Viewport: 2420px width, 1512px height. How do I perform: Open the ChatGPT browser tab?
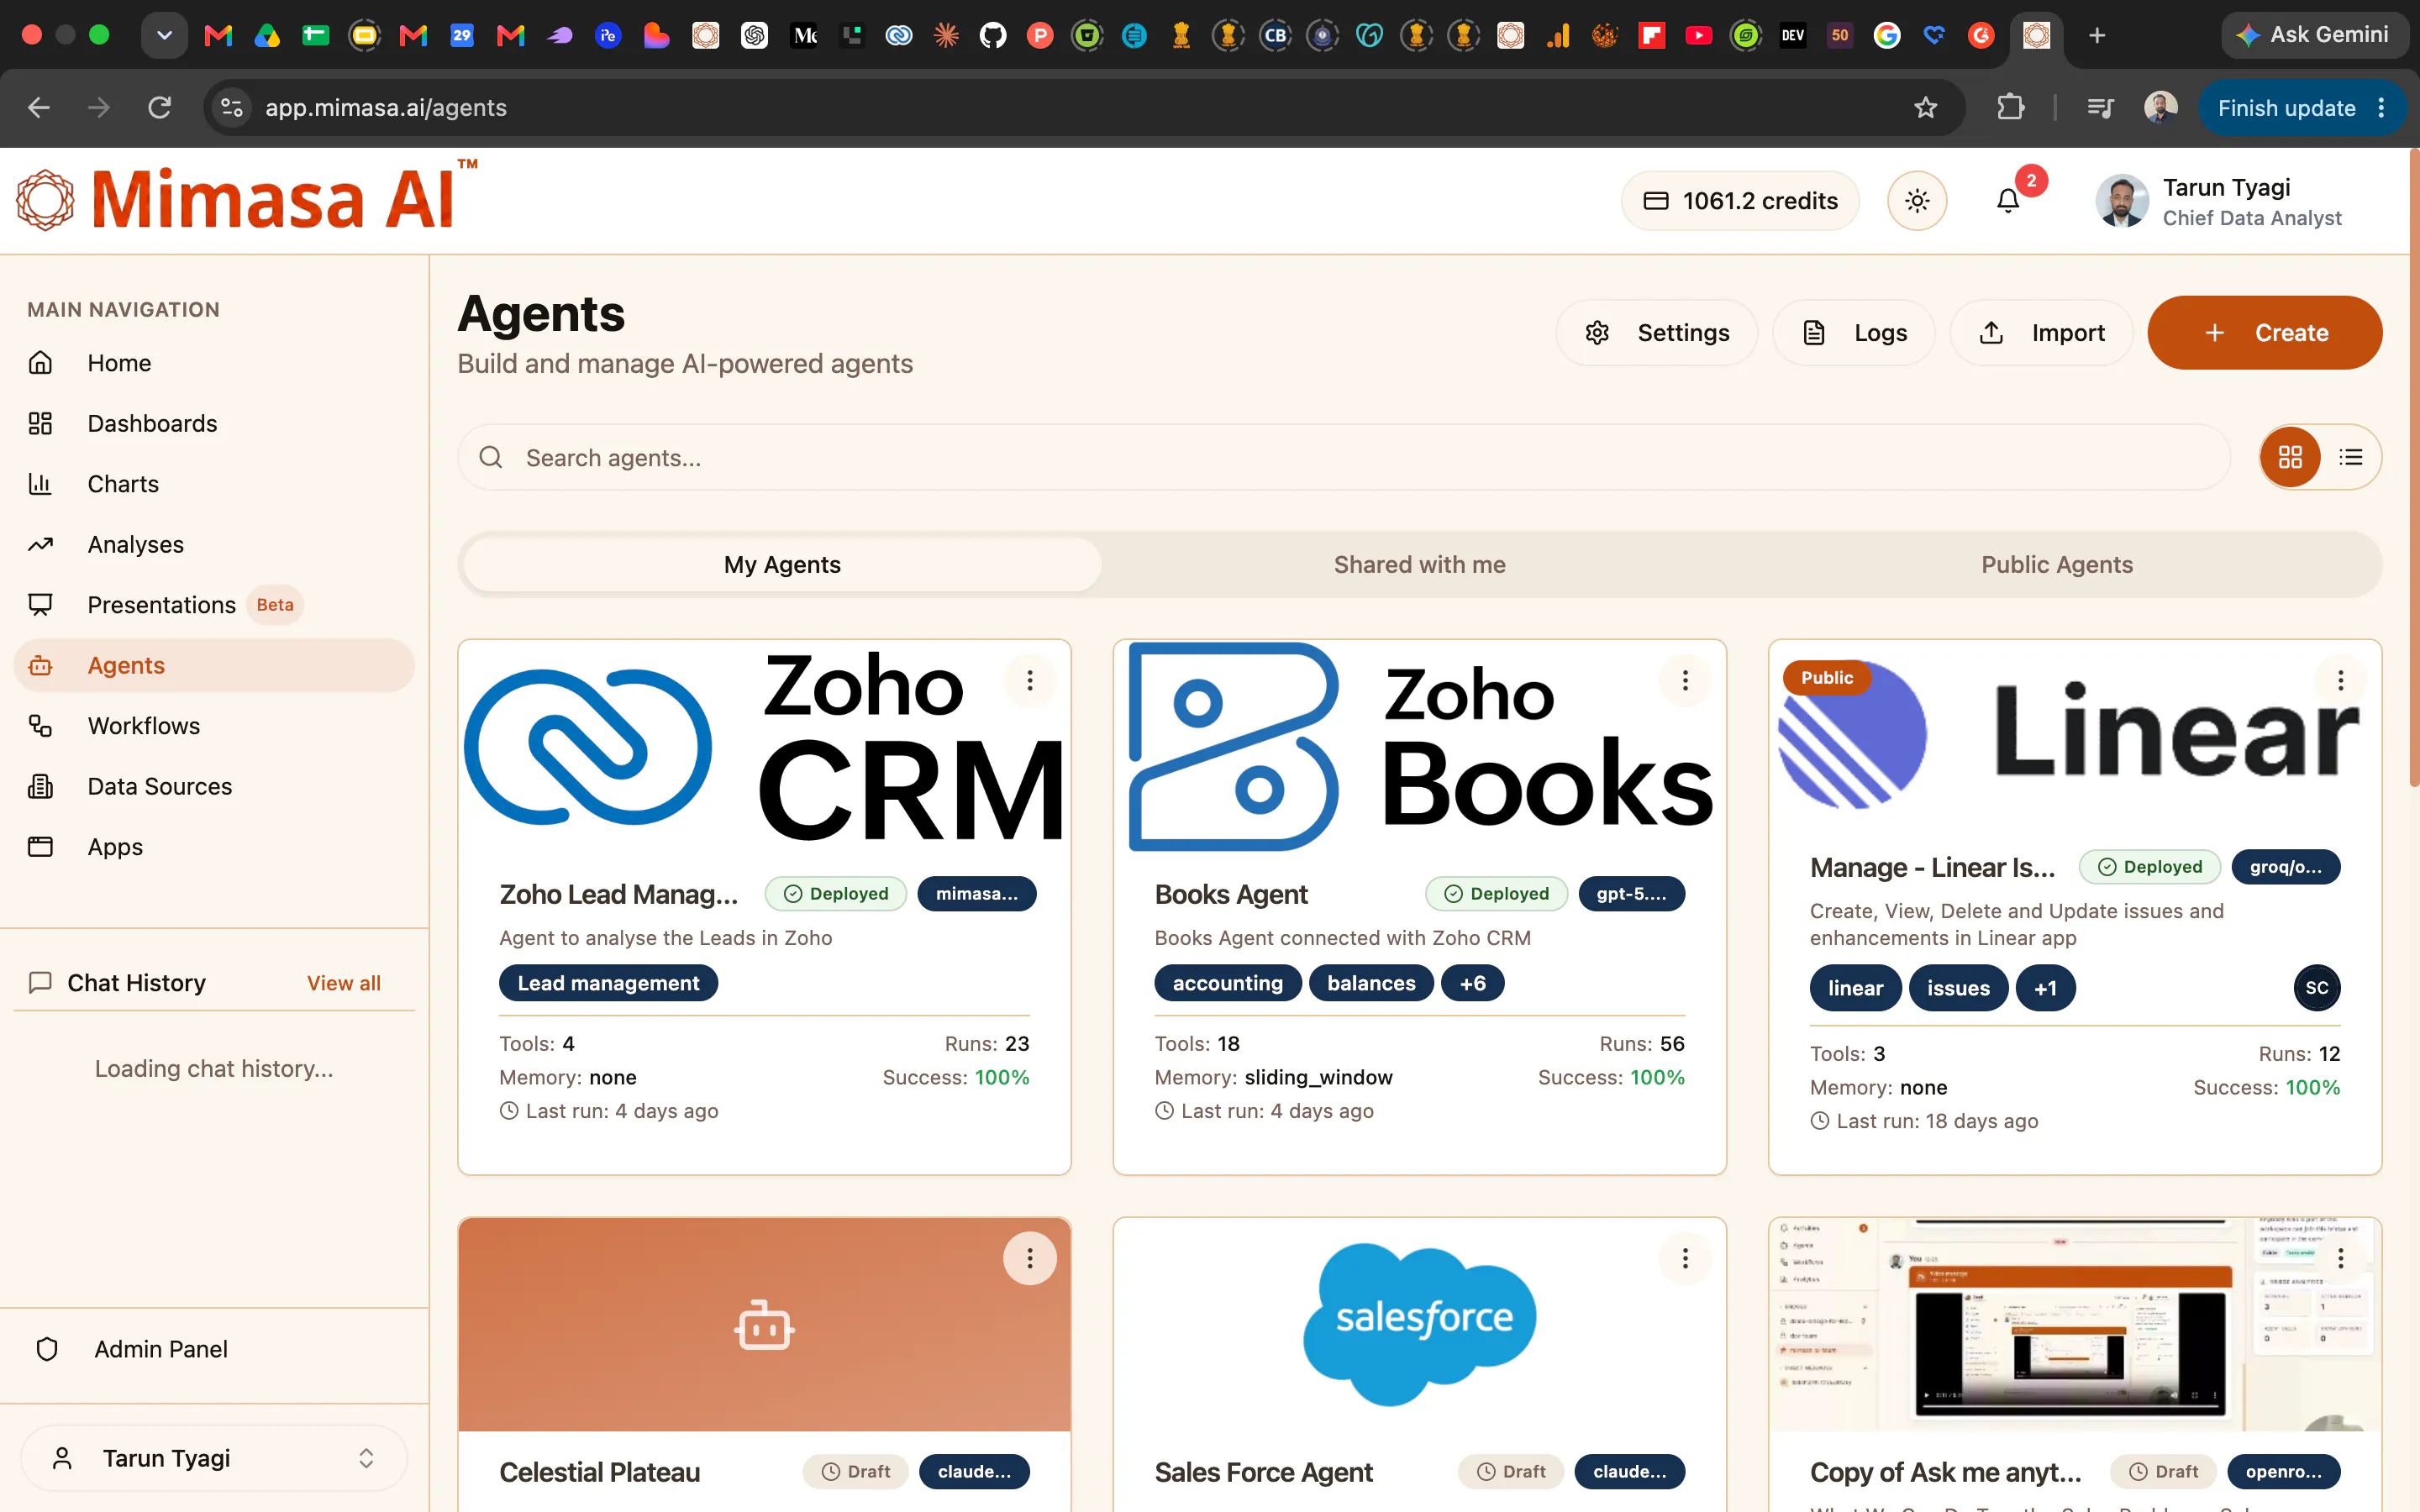point(754,36)
